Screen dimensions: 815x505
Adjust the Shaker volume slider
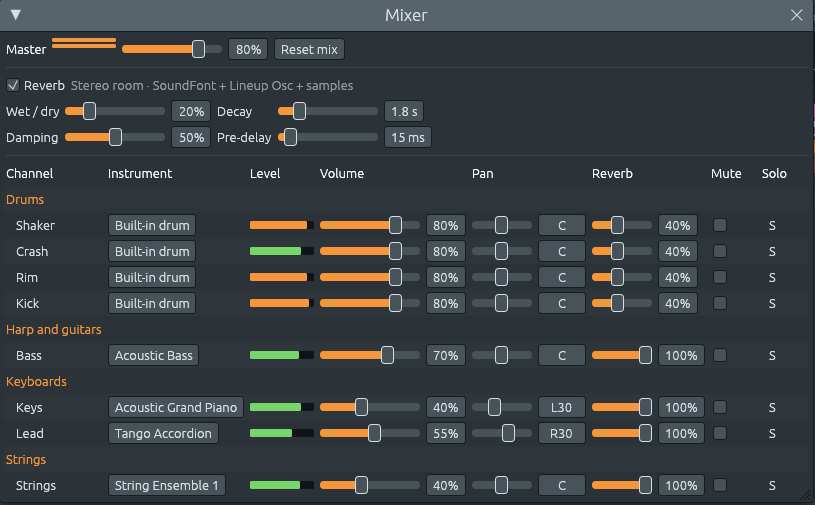click(x=370, y=225)
